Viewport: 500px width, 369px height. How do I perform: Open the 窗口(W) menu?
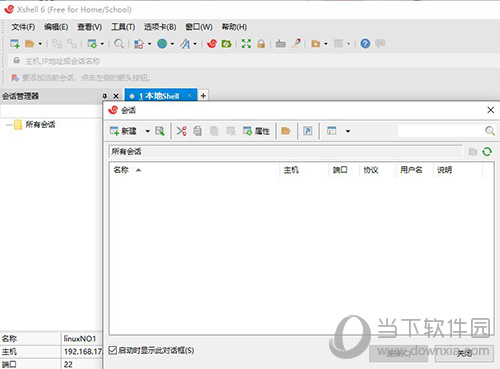[x=199, y=27]
